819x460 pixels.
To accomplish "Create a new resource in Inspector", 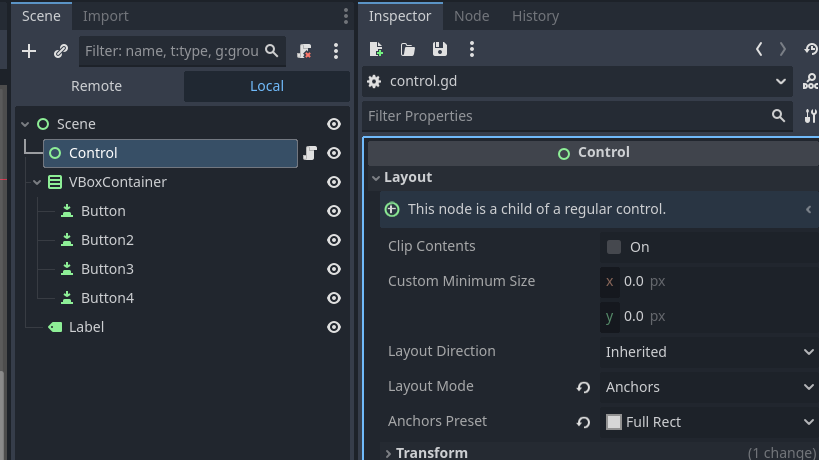I will (376, 49).
